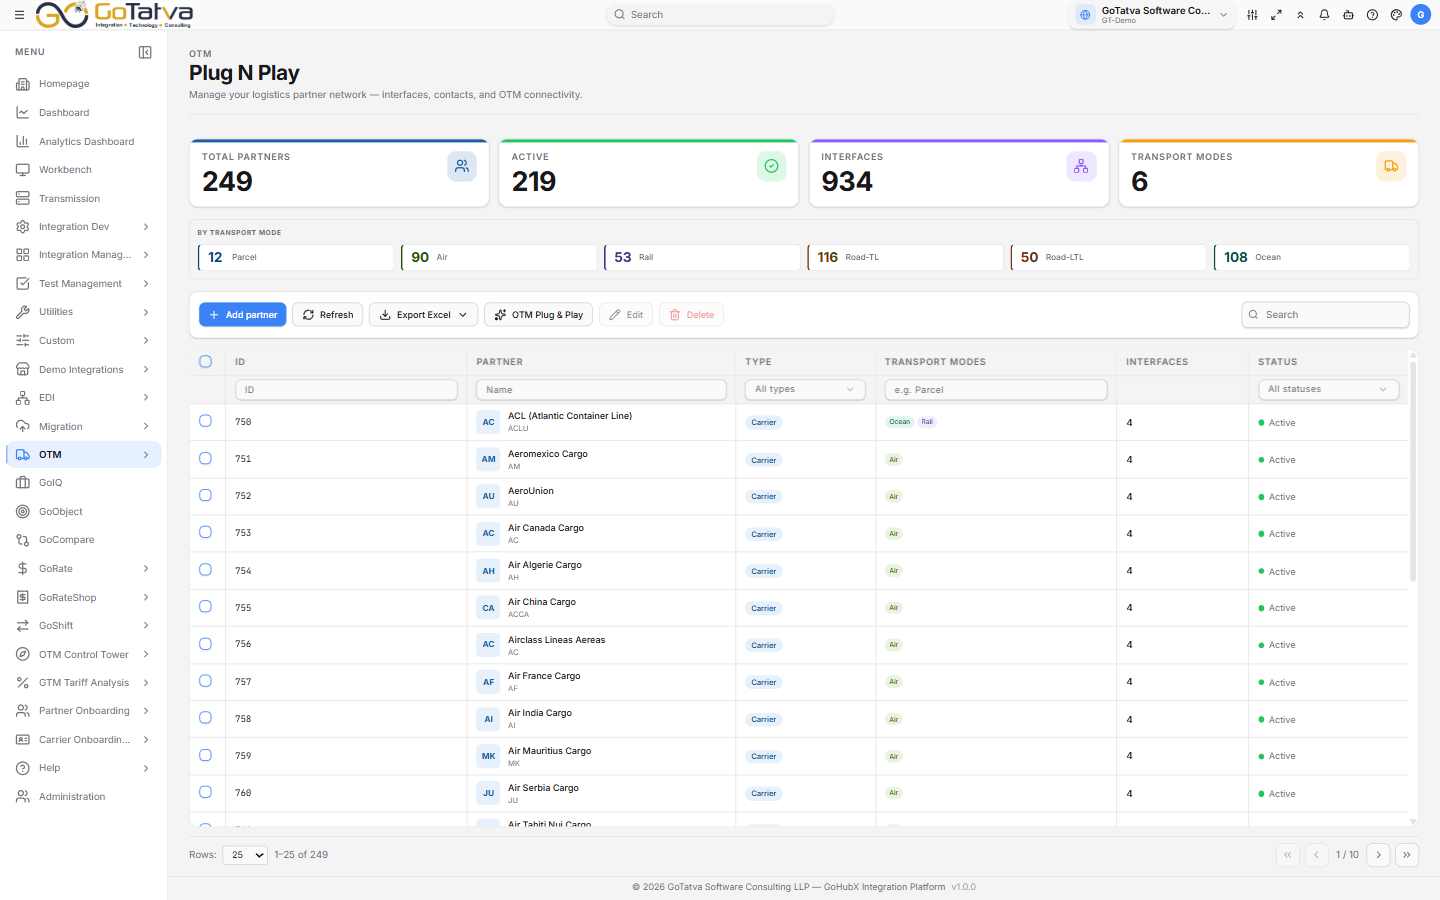Image resolution: width=1440 pixels, height=900 pixels.
Task: Jump to the last page of partners
Action: pyautogui.click(x=1407, y=855)
